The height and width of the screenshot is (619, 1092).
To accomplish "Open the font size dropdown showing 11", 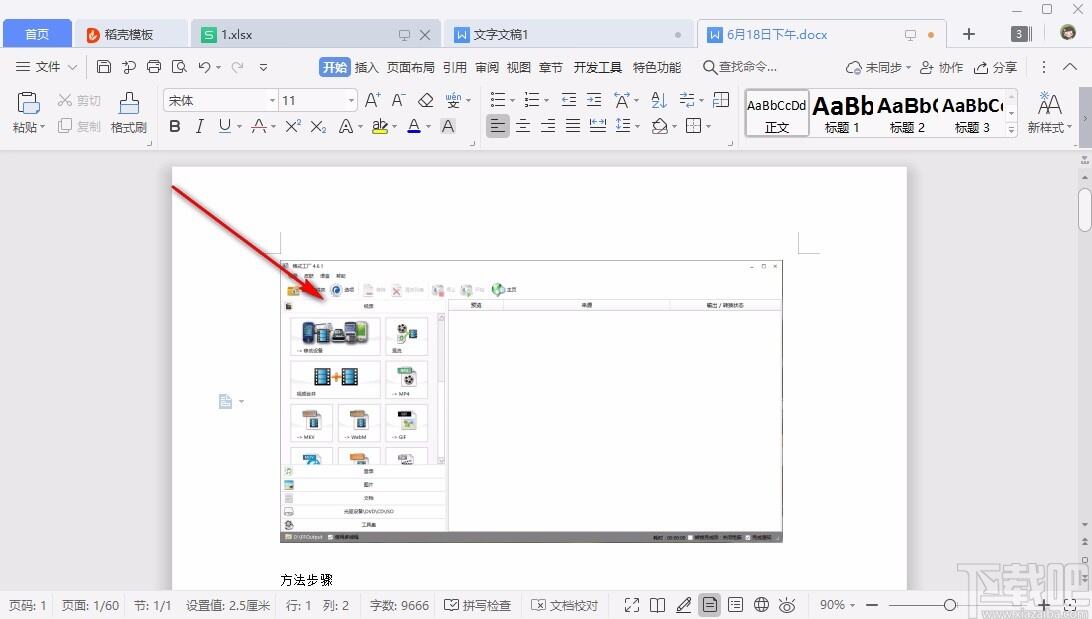I will [x=318, y=100].
